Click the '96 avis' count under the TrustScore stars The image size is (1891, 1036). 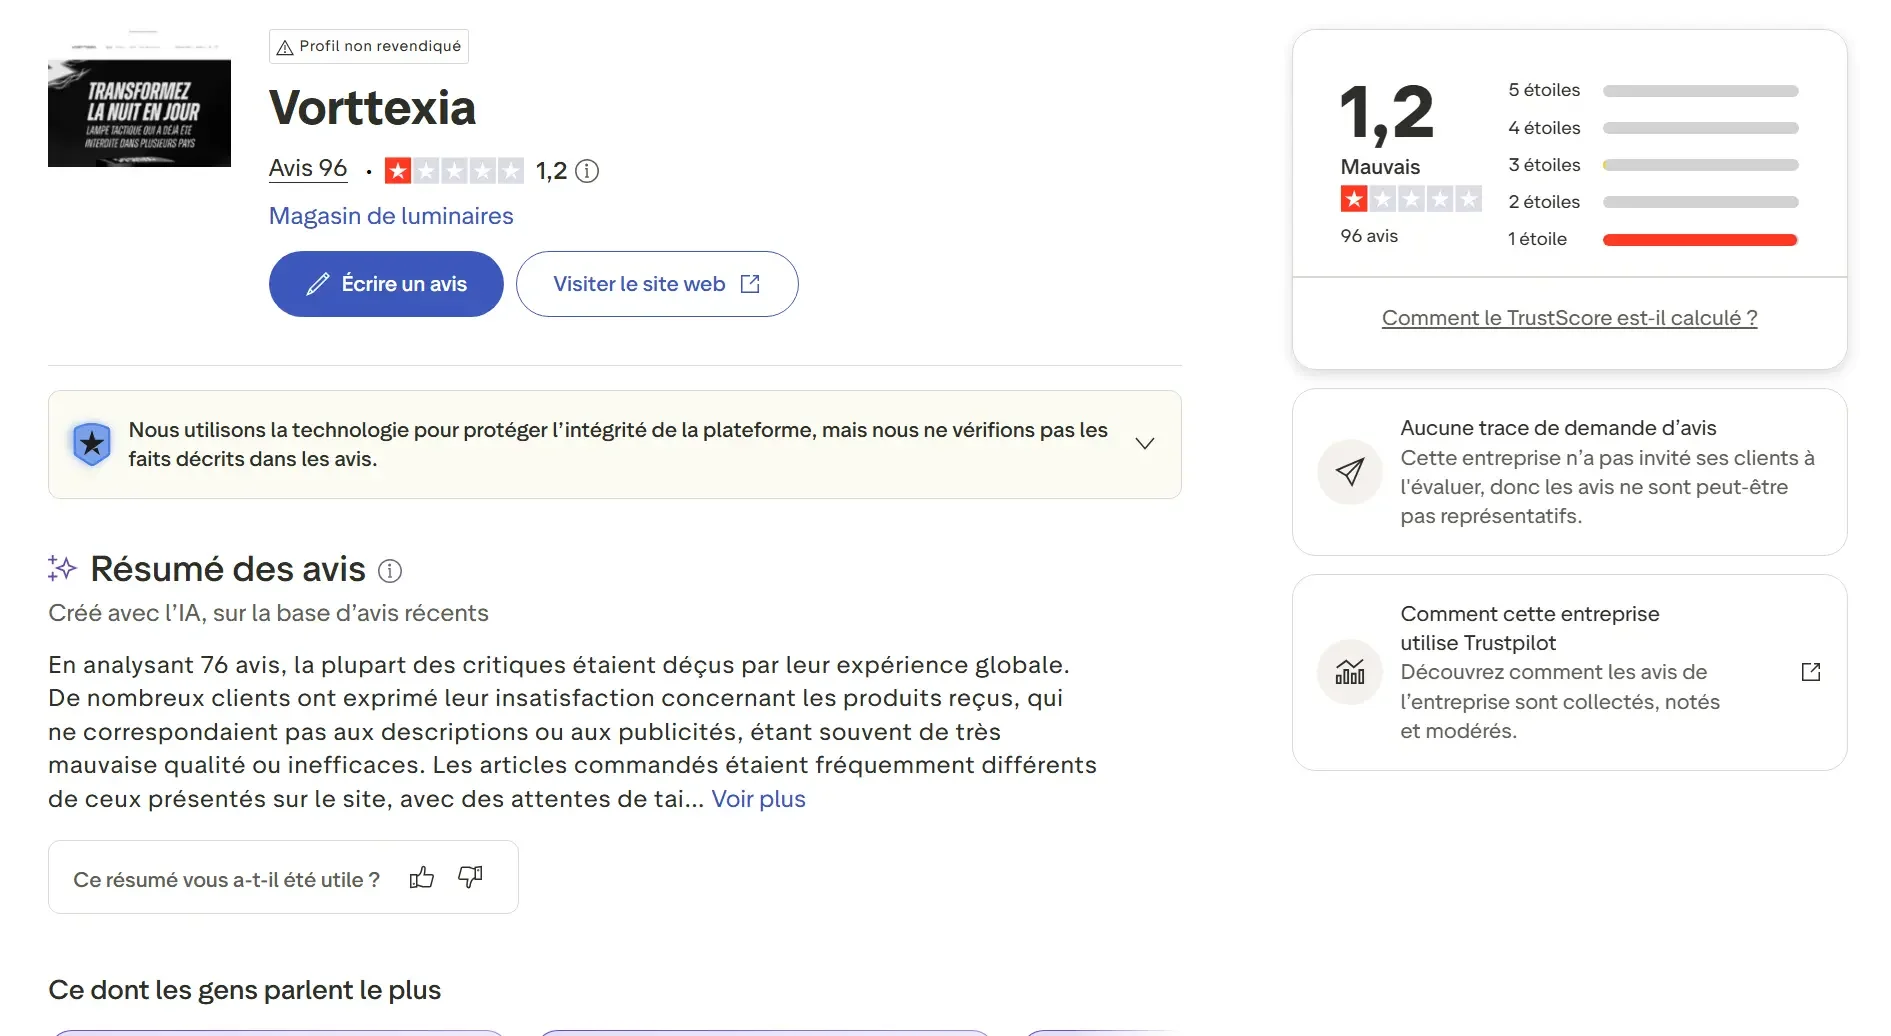(x=1369, y=236)
